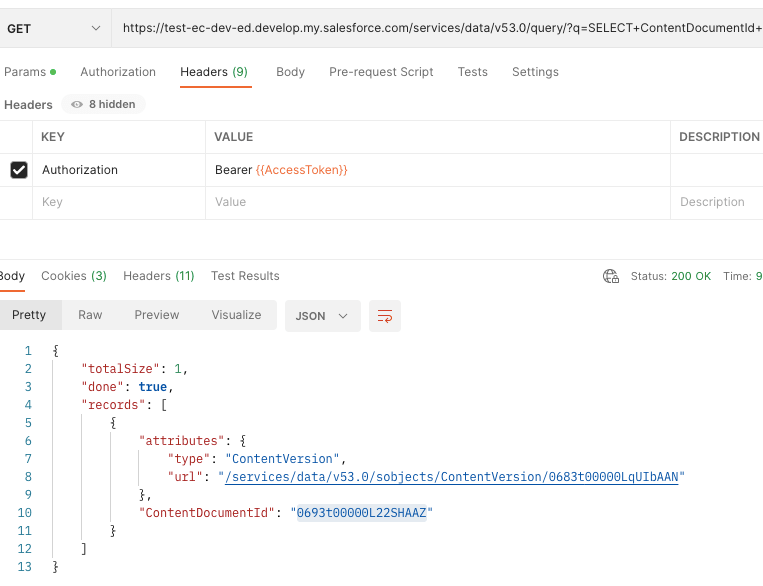Click the request URL field

point(438,28)
